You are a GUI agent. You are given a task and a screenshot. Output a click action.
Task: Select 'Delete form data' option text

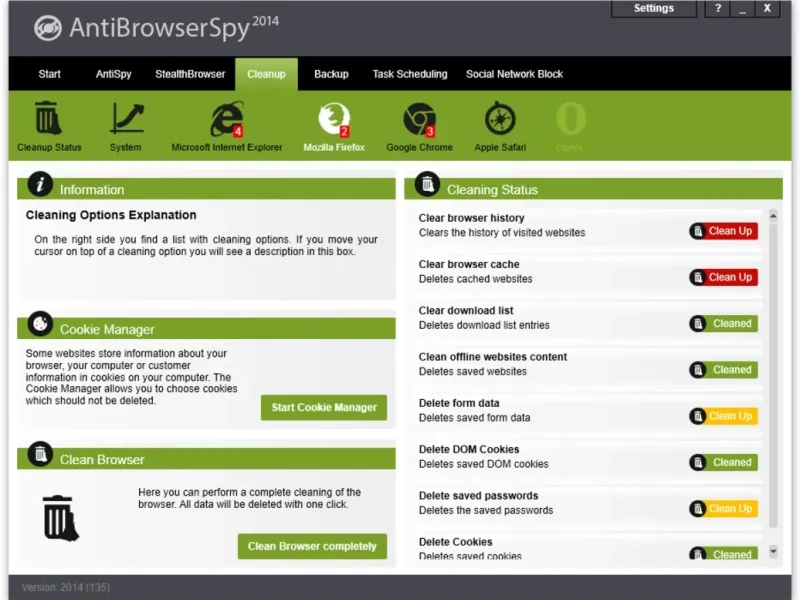point(459,403)
